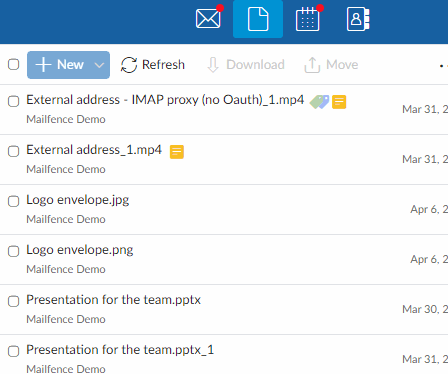Toggle the select-all checkbox in toolbar
Viewport: 448px width, 374px height.
click(x=13, y=64)
